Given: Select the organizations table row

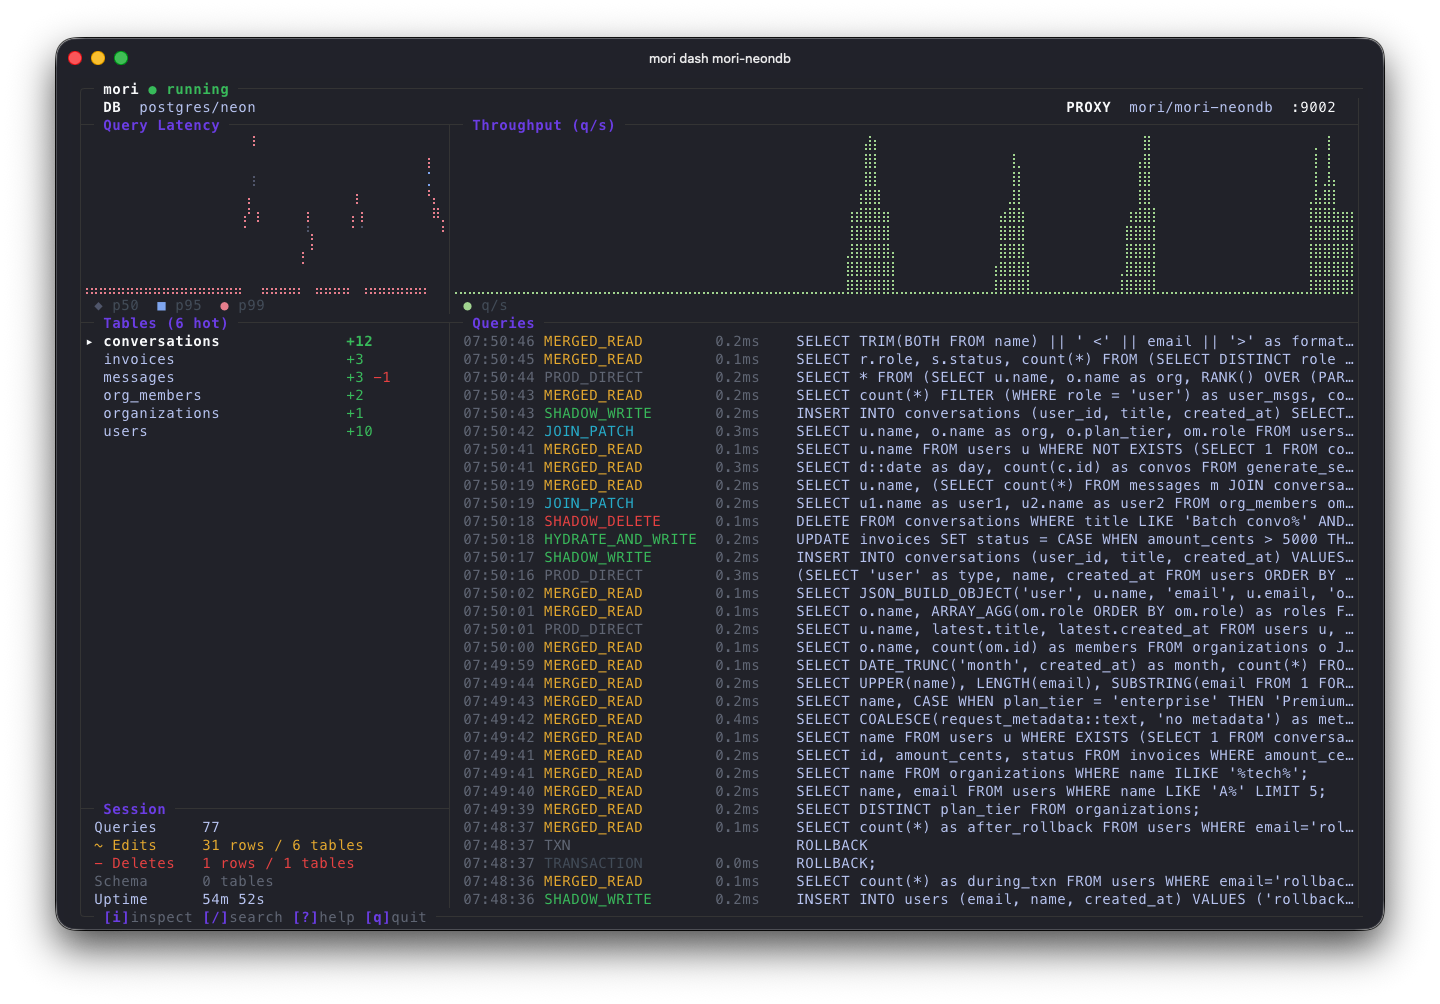Looking at the screenshot, I should click(x=265, y=414).
